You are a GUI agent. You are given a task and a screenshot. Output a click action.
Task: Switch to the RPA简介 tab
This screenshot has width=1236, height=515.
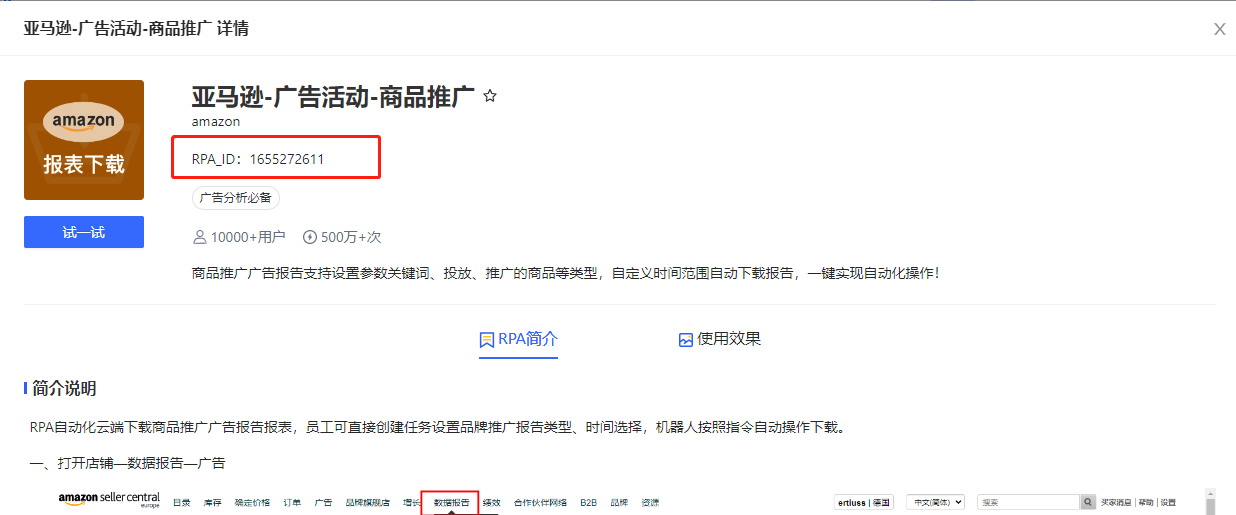[518, 339]
